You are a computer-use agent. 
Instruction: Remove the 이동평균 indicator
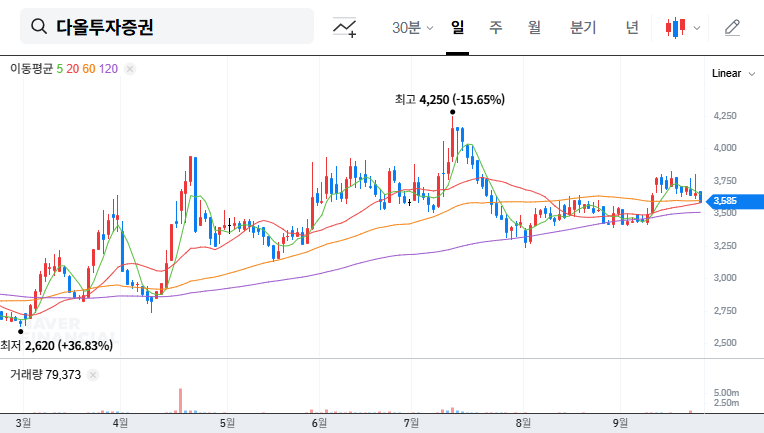pos(130,69)
